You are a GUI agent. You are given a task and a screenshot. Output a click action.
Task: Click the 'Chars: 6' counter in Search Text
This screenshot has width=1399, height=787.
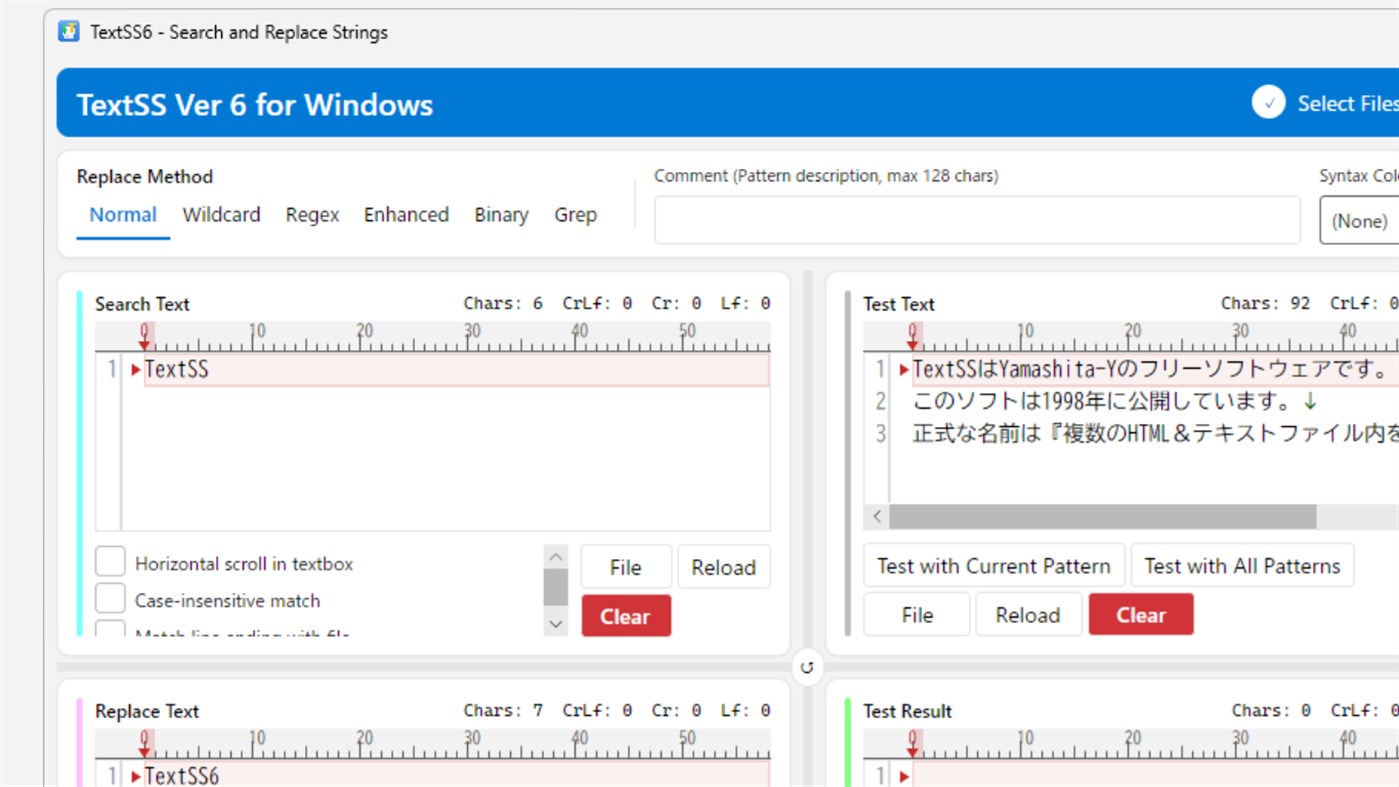503,303
